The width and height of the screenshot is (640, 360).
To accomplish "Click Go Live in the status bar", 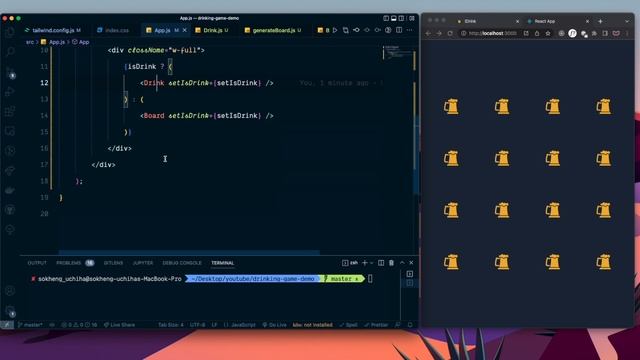I will (x=274, y=325).
